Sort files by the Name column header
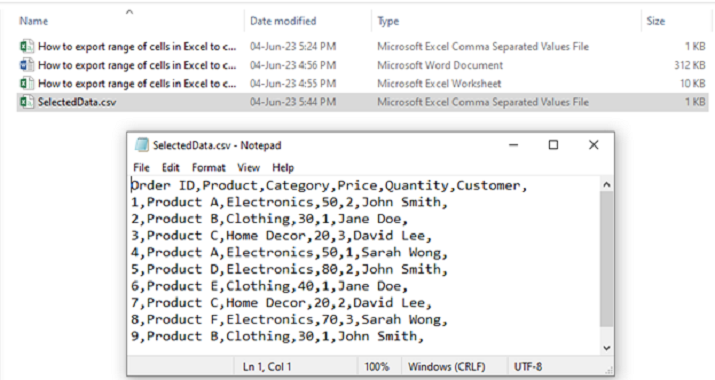This screenshot has width=715, height=380. click(34, 21)
